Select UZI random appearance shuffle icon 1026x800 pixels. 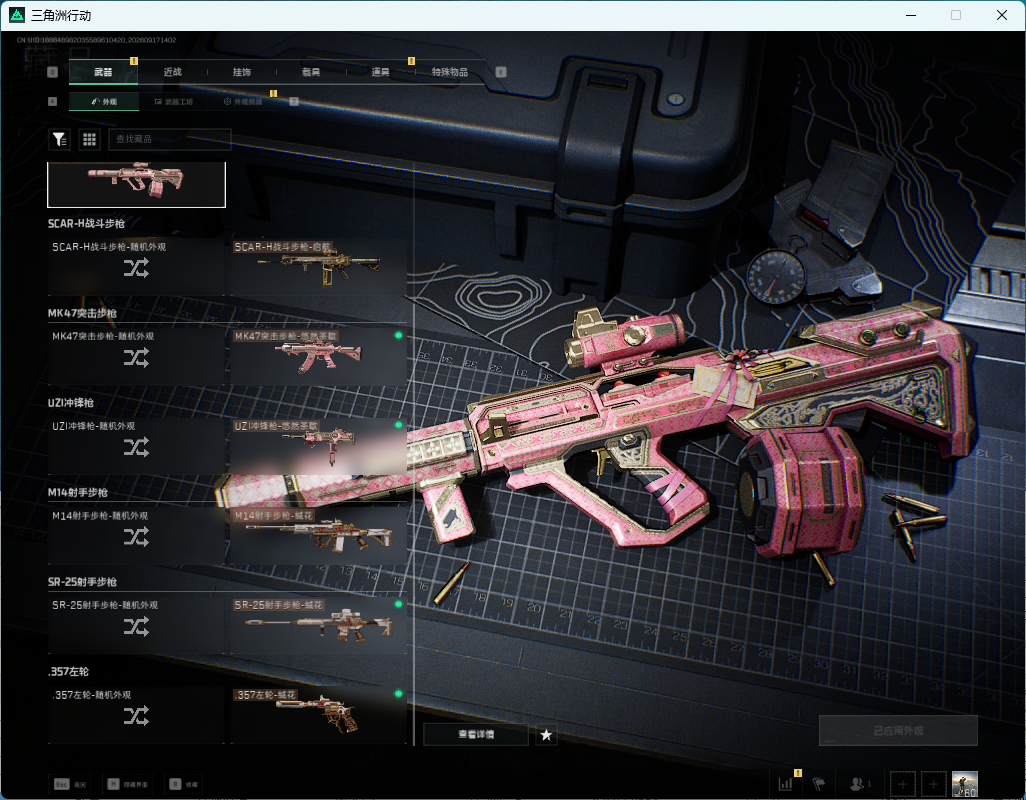click(x=136, y=447)
